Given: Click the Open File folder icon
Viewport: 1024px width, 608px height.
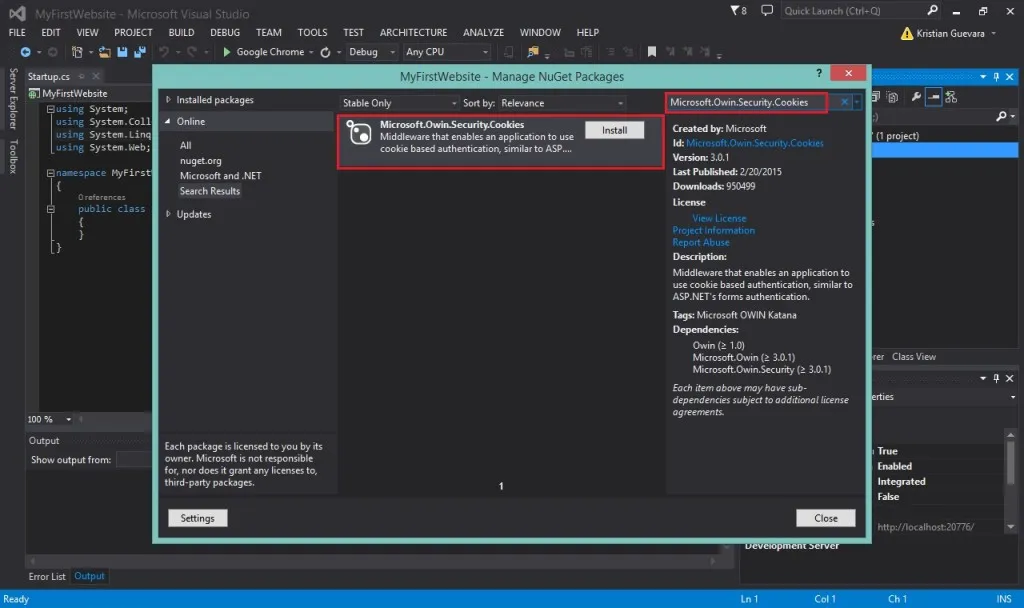Looking at the screenshot, I should [x=104, y=52].
